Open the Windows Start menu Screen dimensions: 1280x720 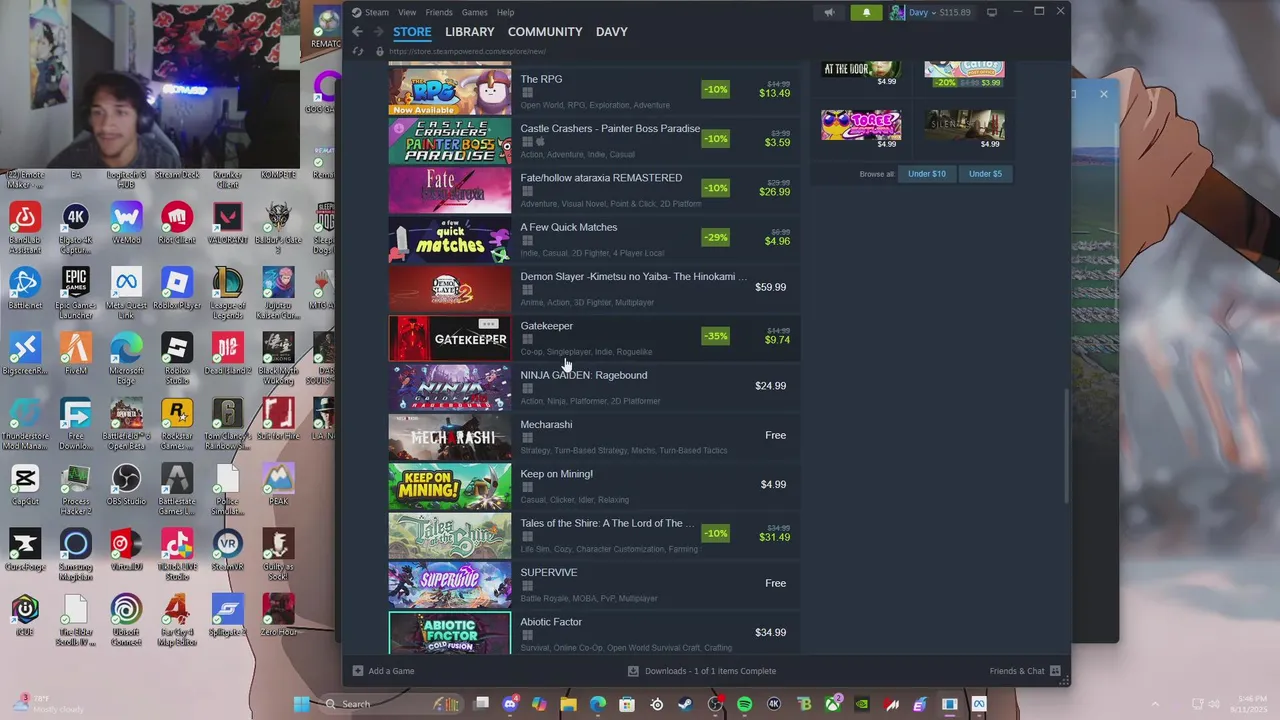click(x=301, y=704)
